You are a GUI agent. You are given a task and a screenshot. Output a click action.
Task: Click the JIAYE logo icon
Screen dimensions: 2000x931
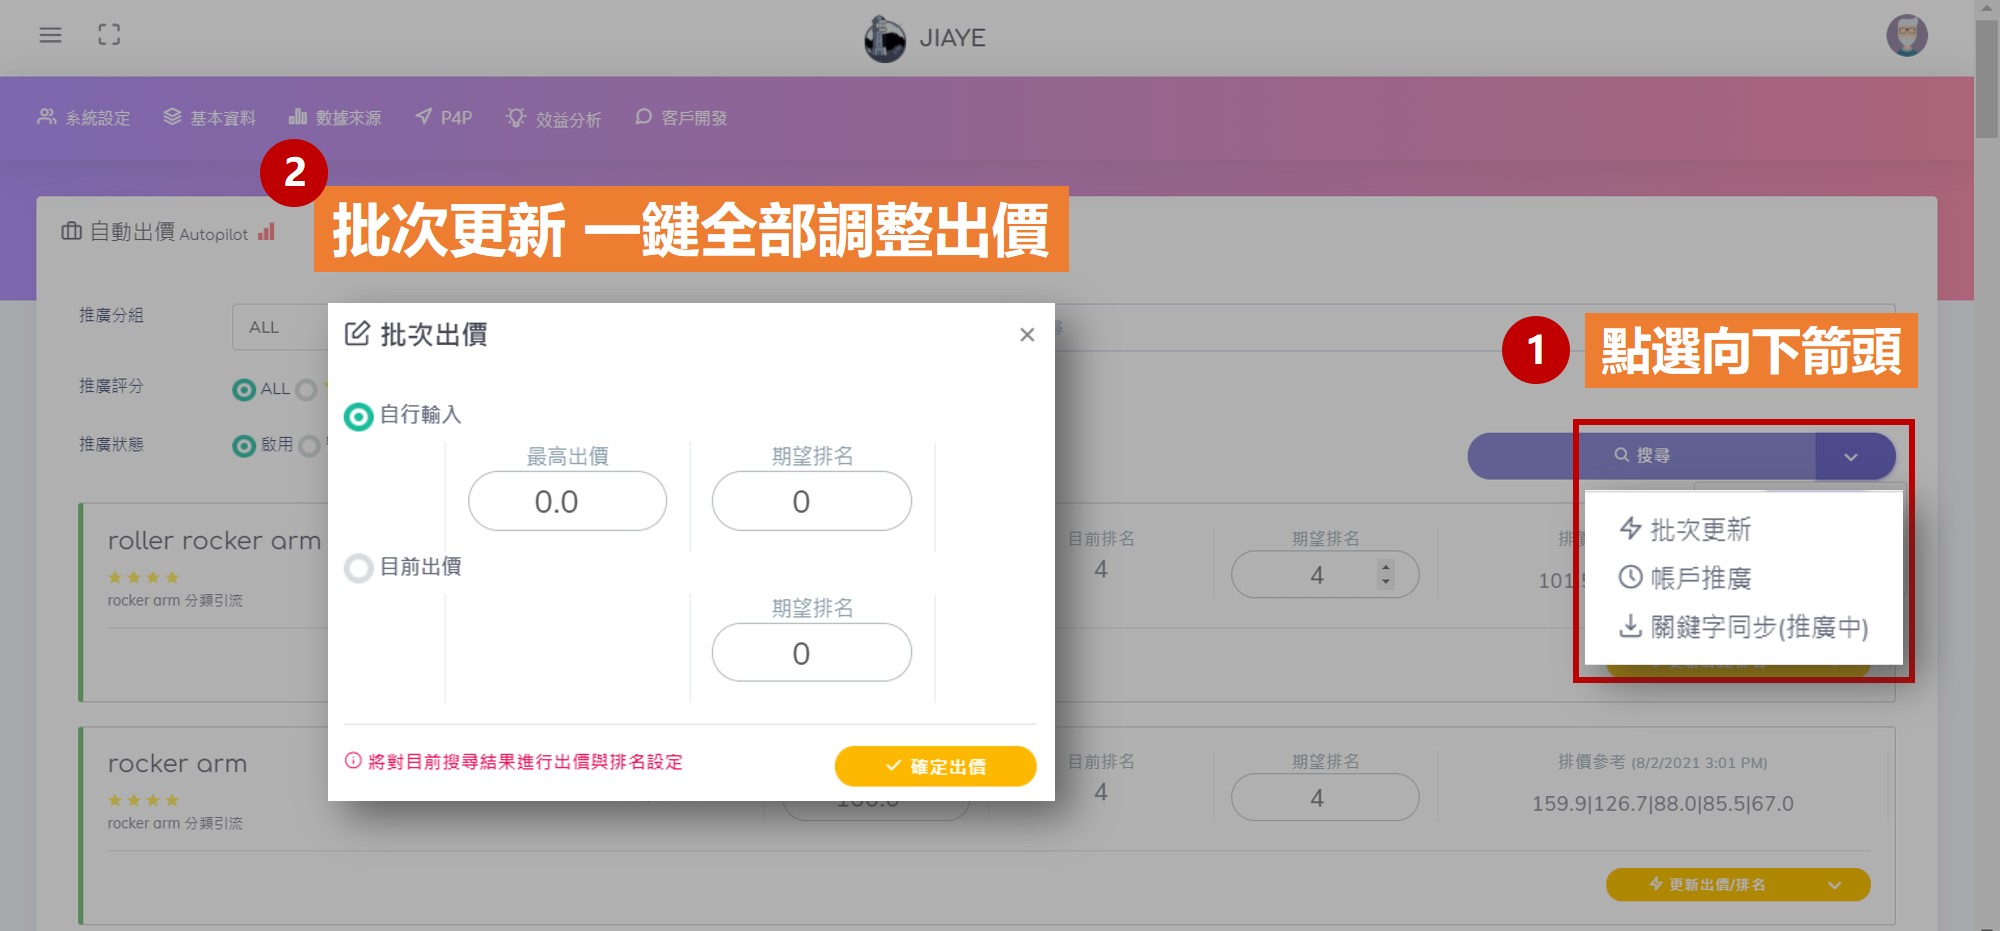coord(884,39)
